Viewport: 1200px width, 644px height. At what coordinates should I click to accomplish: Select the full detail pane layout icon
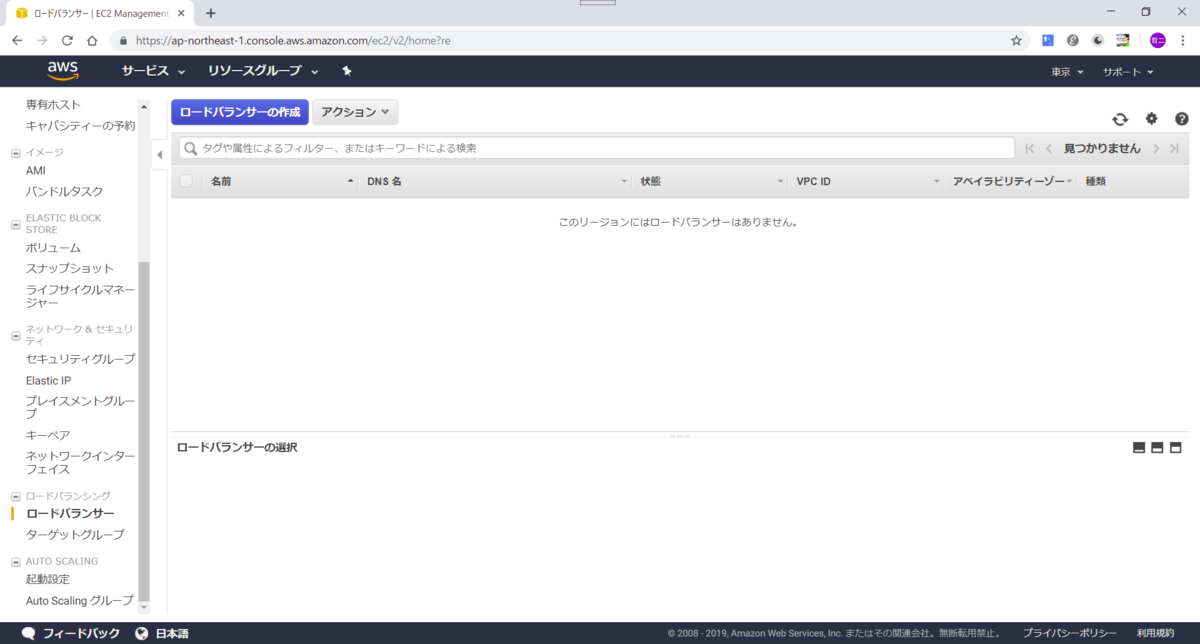(1176, 447)
